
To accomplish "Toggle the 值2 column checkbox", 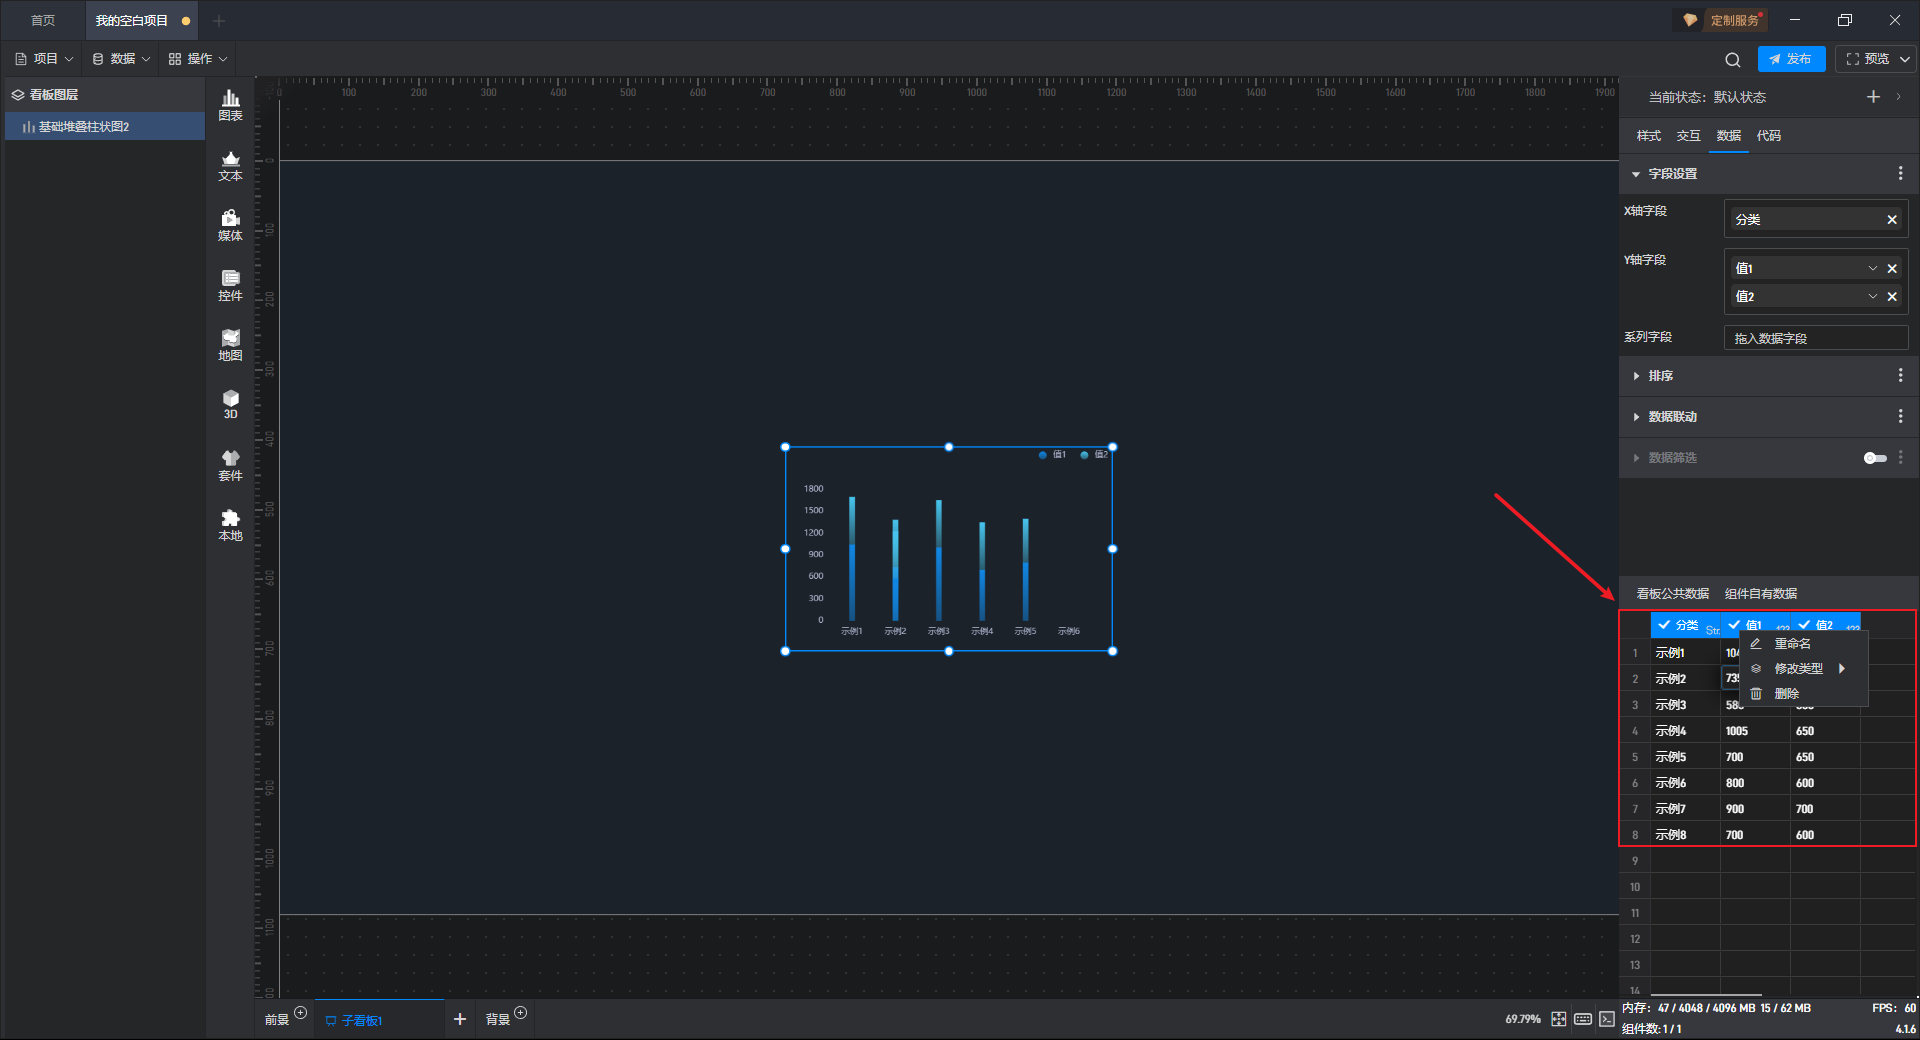I will (x=1804, y=625).
